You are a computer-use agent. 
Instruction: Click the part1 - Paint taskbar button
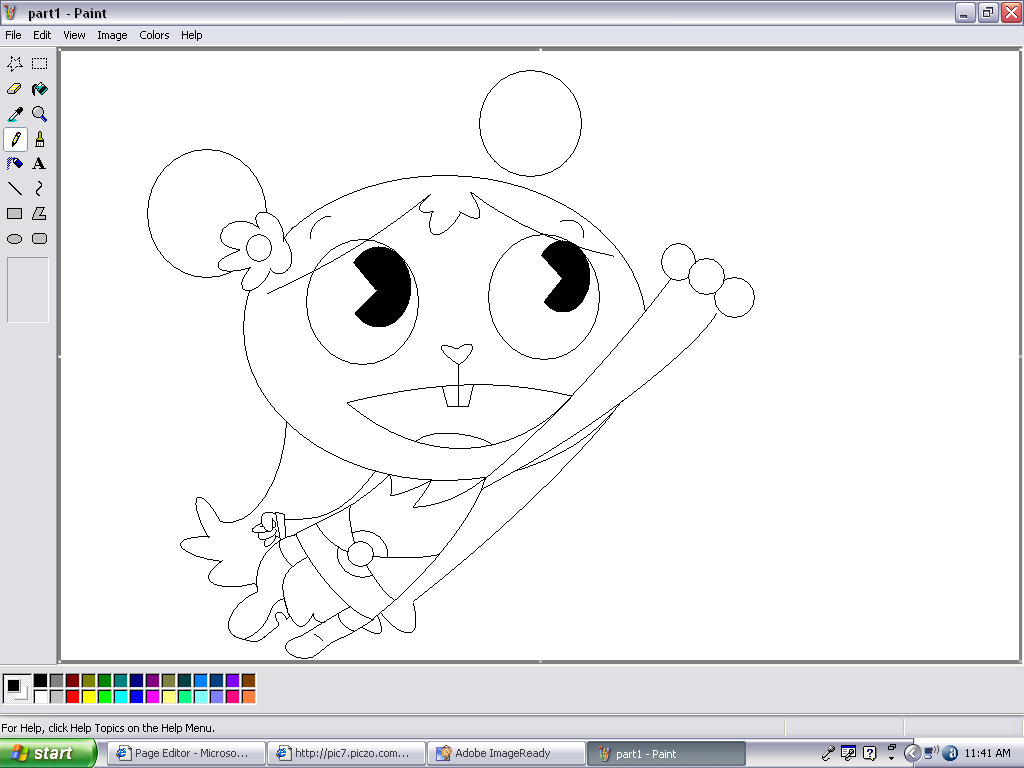(666, 753)
